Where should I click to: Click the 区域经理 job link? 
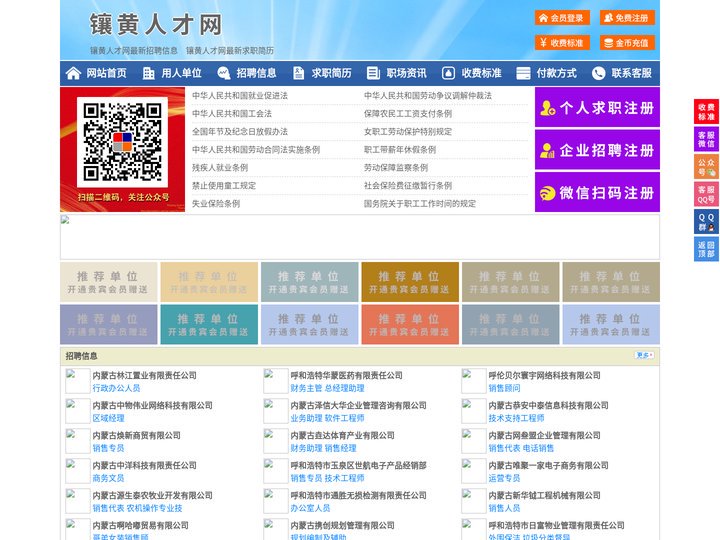pos(108,418)
